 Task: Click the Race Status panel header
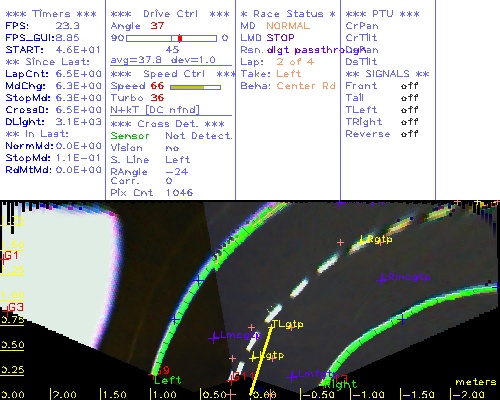(x=288, y=14)
